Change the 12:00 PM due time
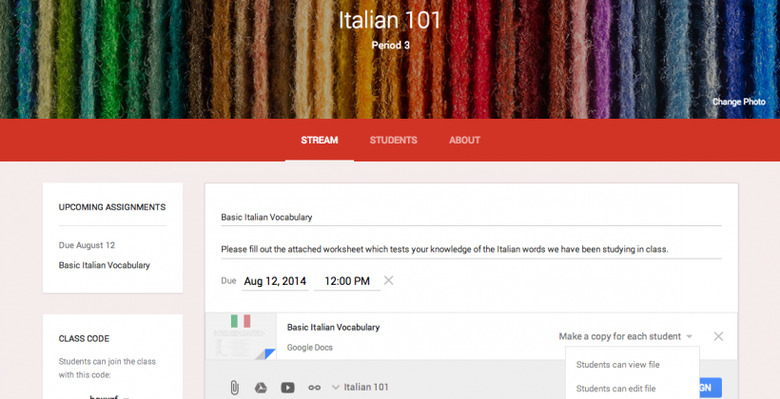 pos(347,281)
